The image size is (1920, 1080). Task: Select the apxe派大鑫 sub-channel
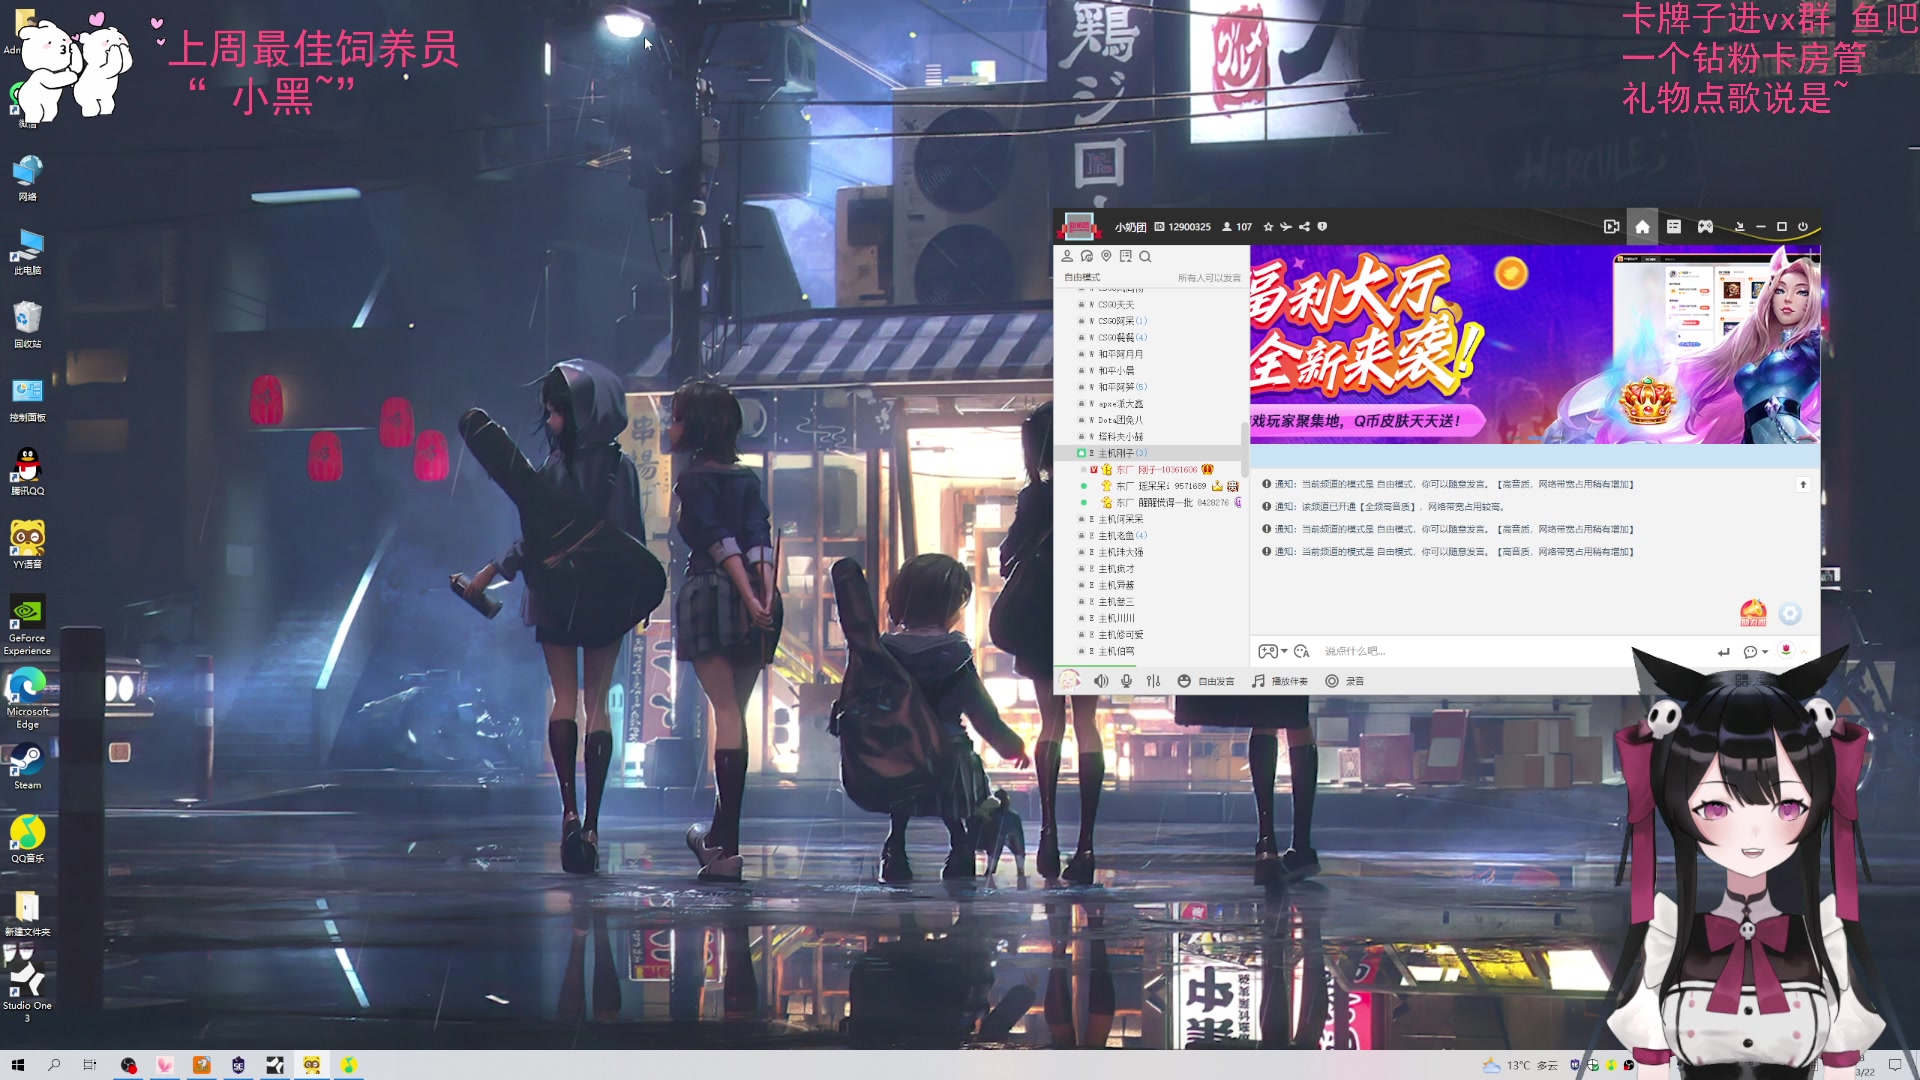coord(1120,404)
